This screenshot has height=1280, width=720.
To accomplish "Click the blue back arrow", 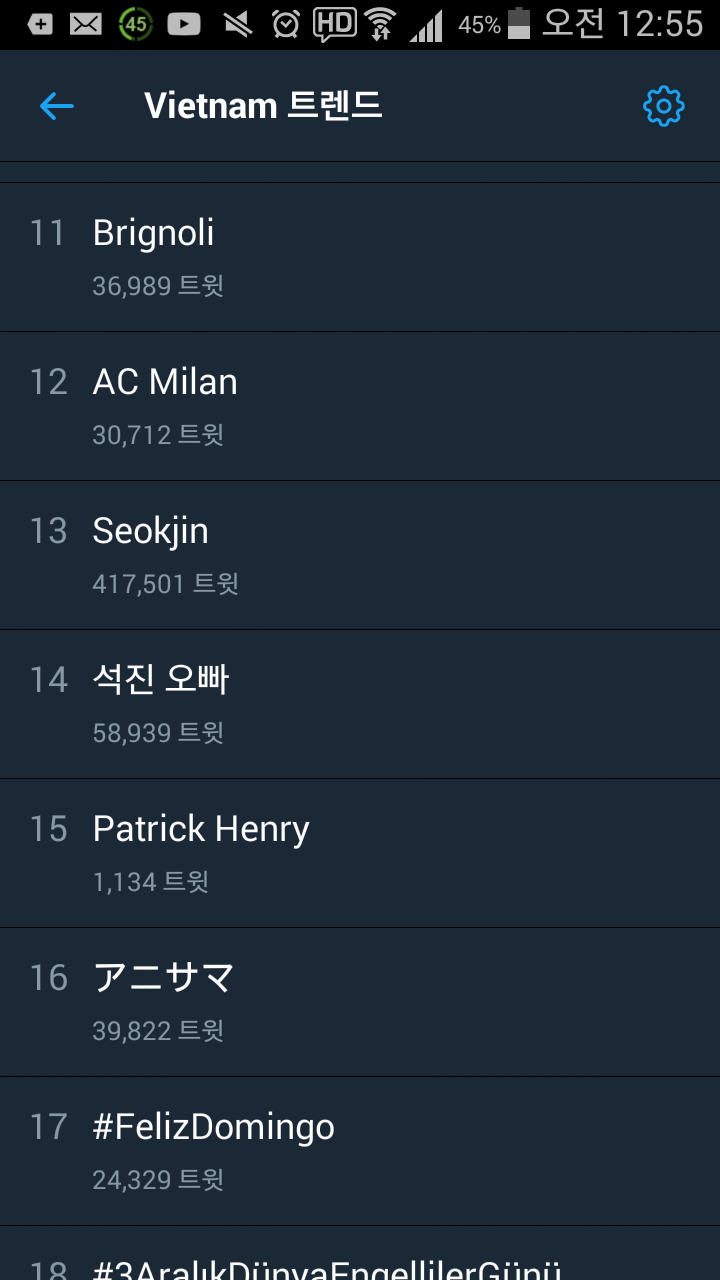I will (x=57, y=106).
